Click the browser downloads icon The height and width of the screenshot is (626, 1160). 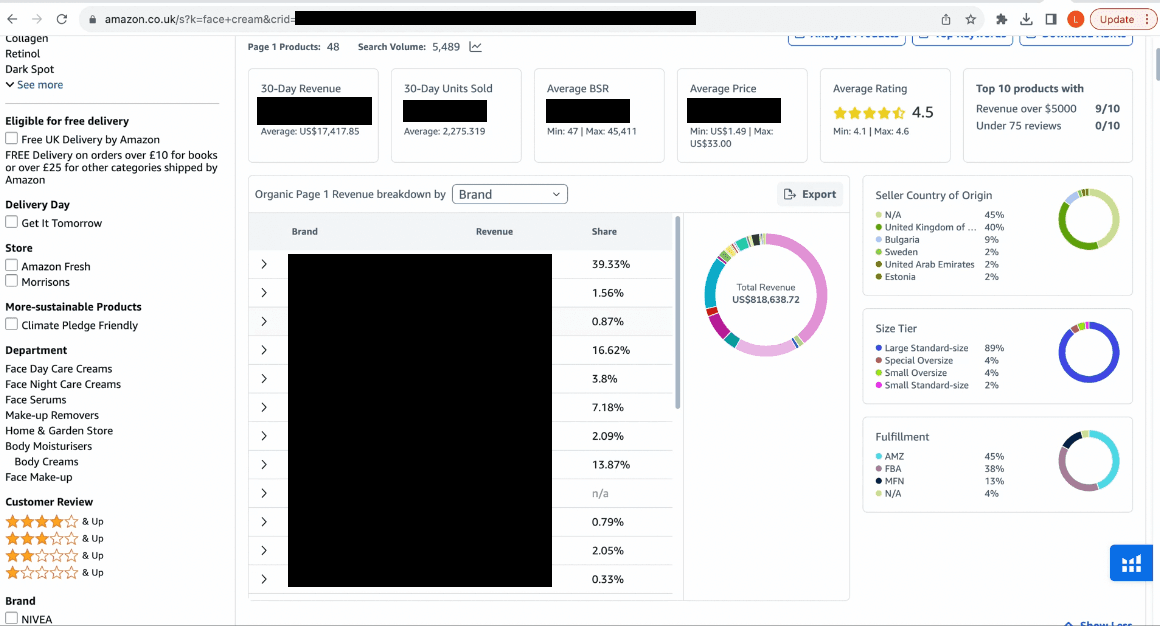1026,19
